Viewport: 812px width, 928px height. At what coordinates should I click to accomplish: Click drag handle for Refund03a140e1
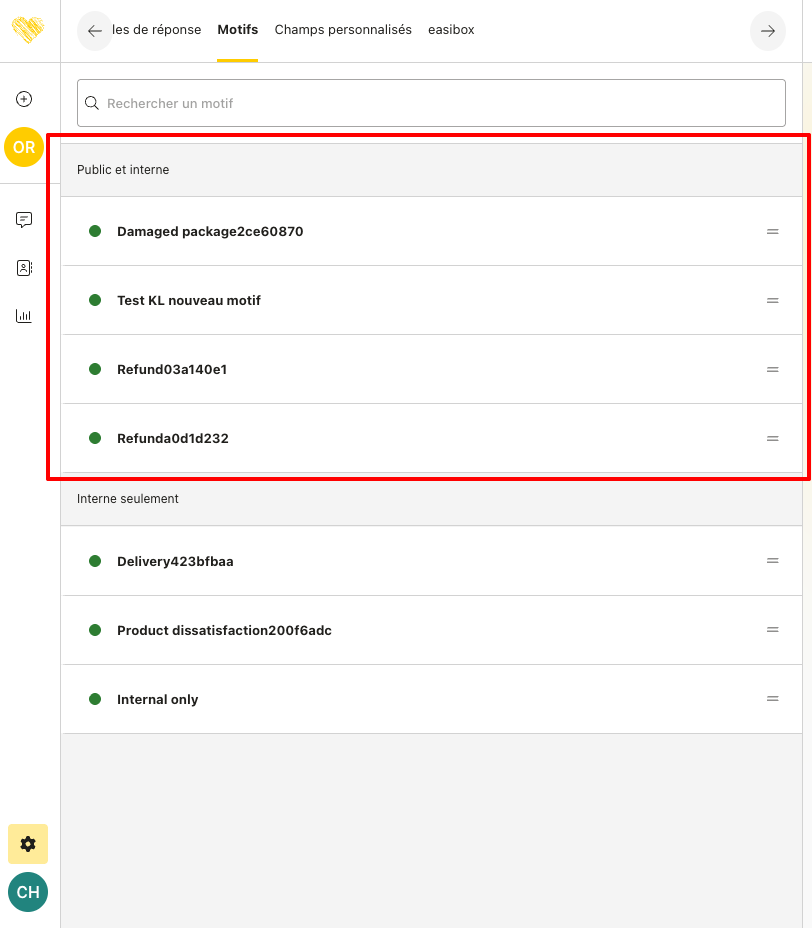click(x=772, y=369)
